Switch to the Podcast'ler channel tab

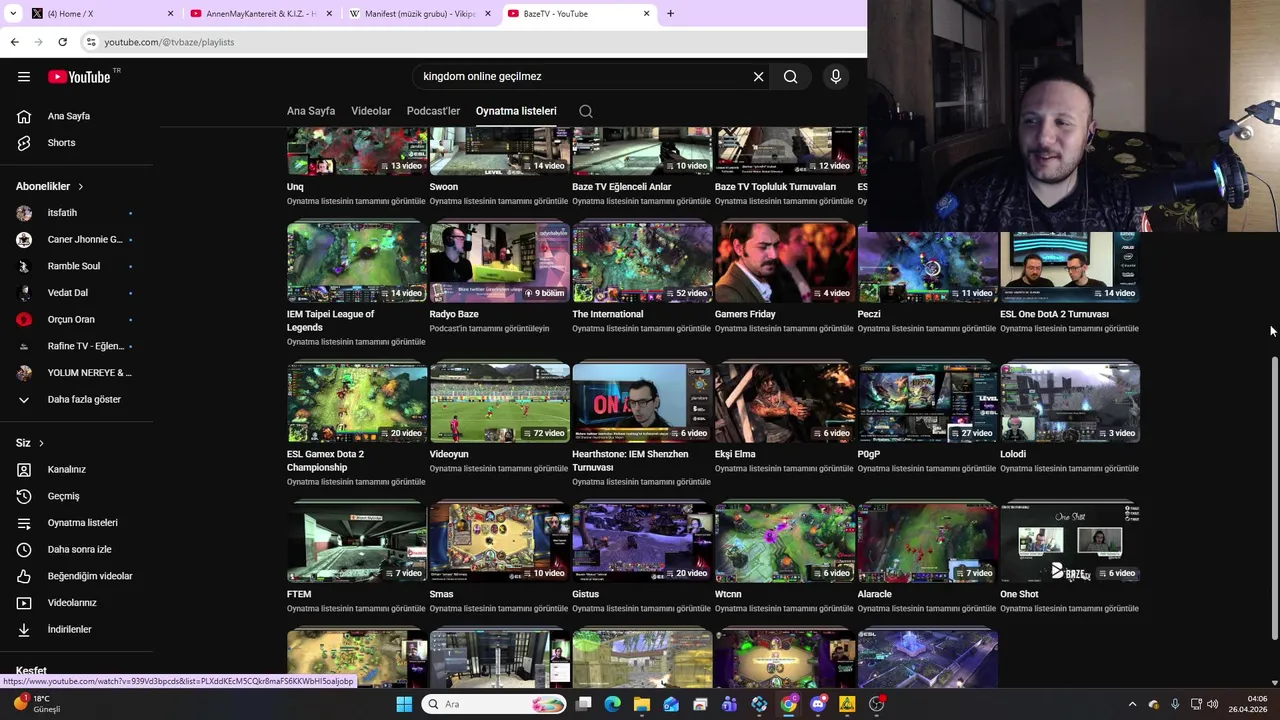pos(433,111)
